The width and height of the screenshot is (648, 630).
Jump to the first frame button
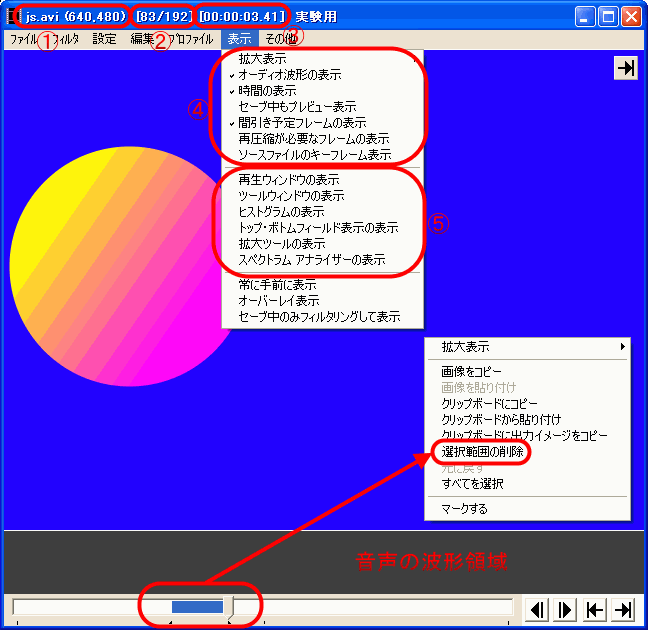tap(595, 608)
